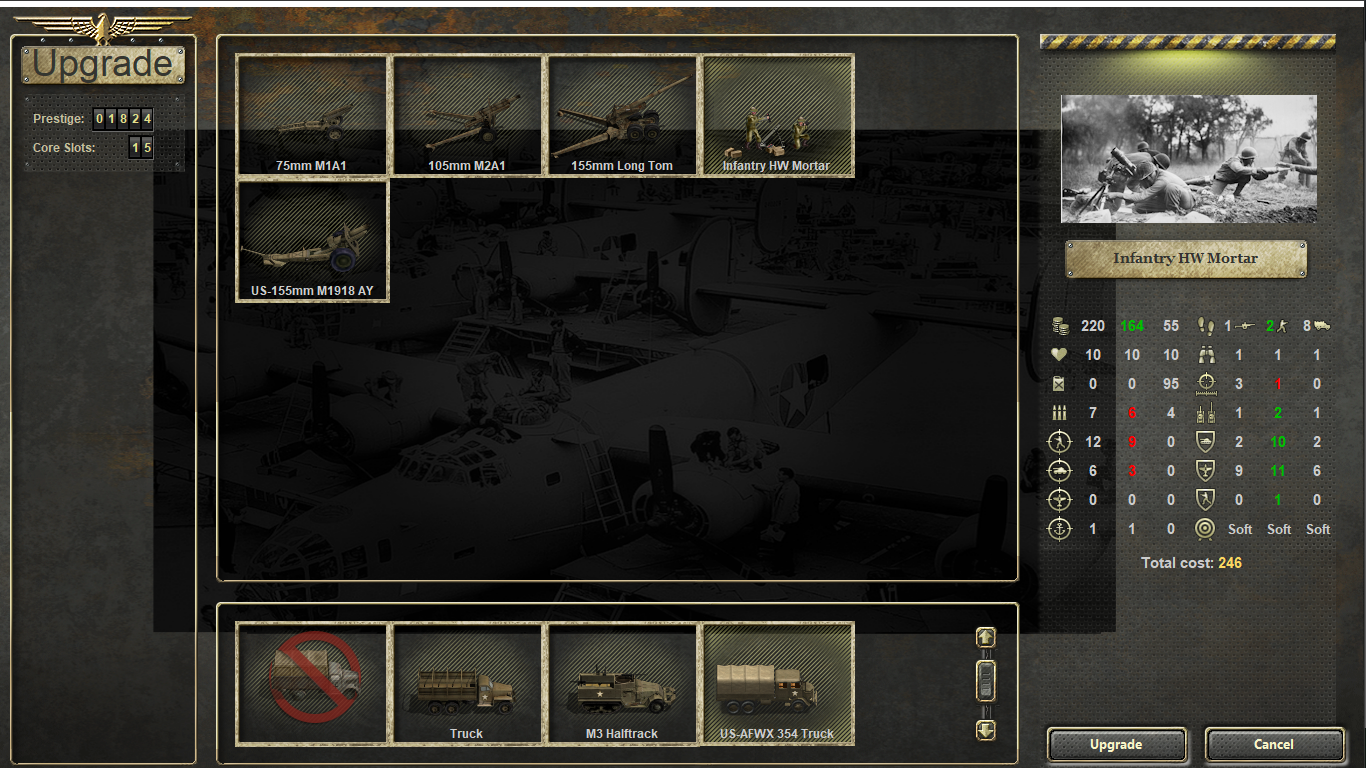Image resolution: width=1366 pixels, height=768 pixels.
Task: Click the binoculars spotting icon
Action: tap(1206, 355)
